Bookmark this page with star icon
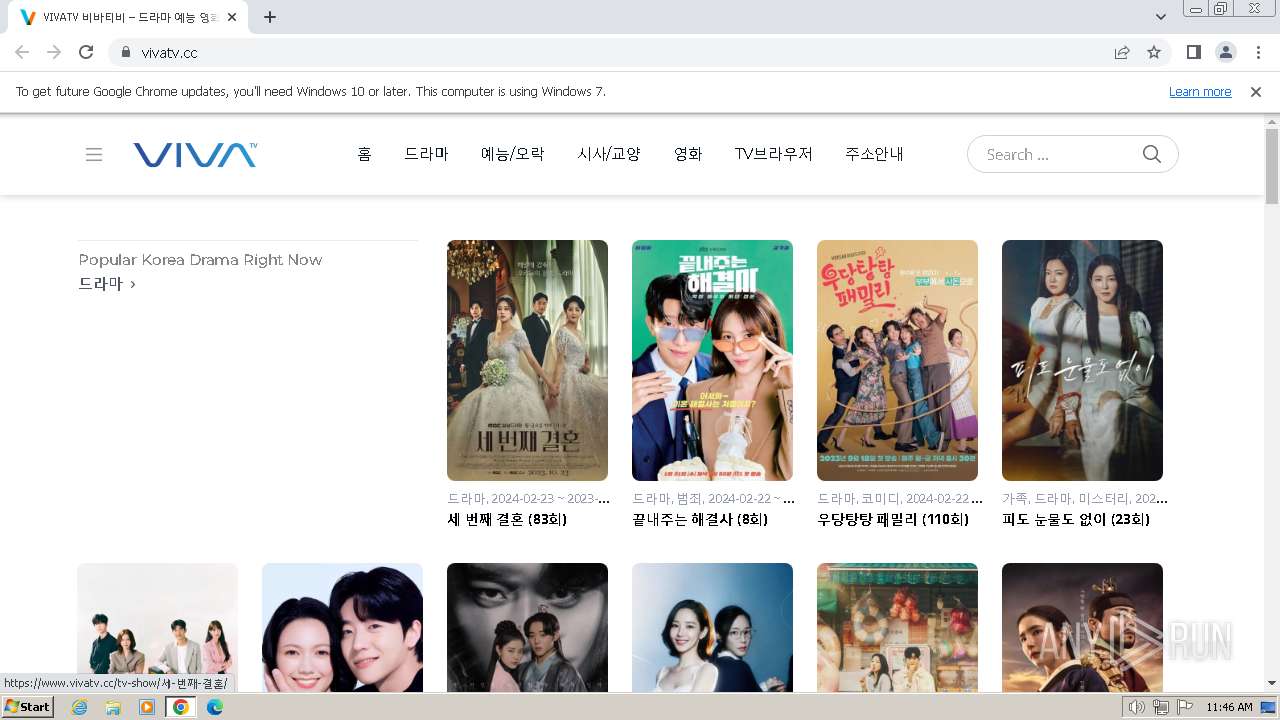This screenshot has width=1280, height=720. (x=1154, y=52)
